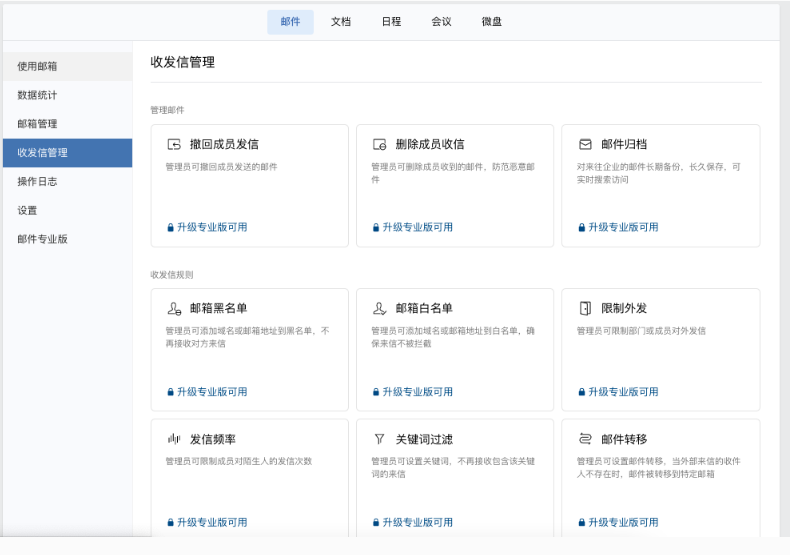The width and height of the screenshot is (790, 555).
Task: Click the 邮箱黑名单 person icon
Action: [174, 308]
